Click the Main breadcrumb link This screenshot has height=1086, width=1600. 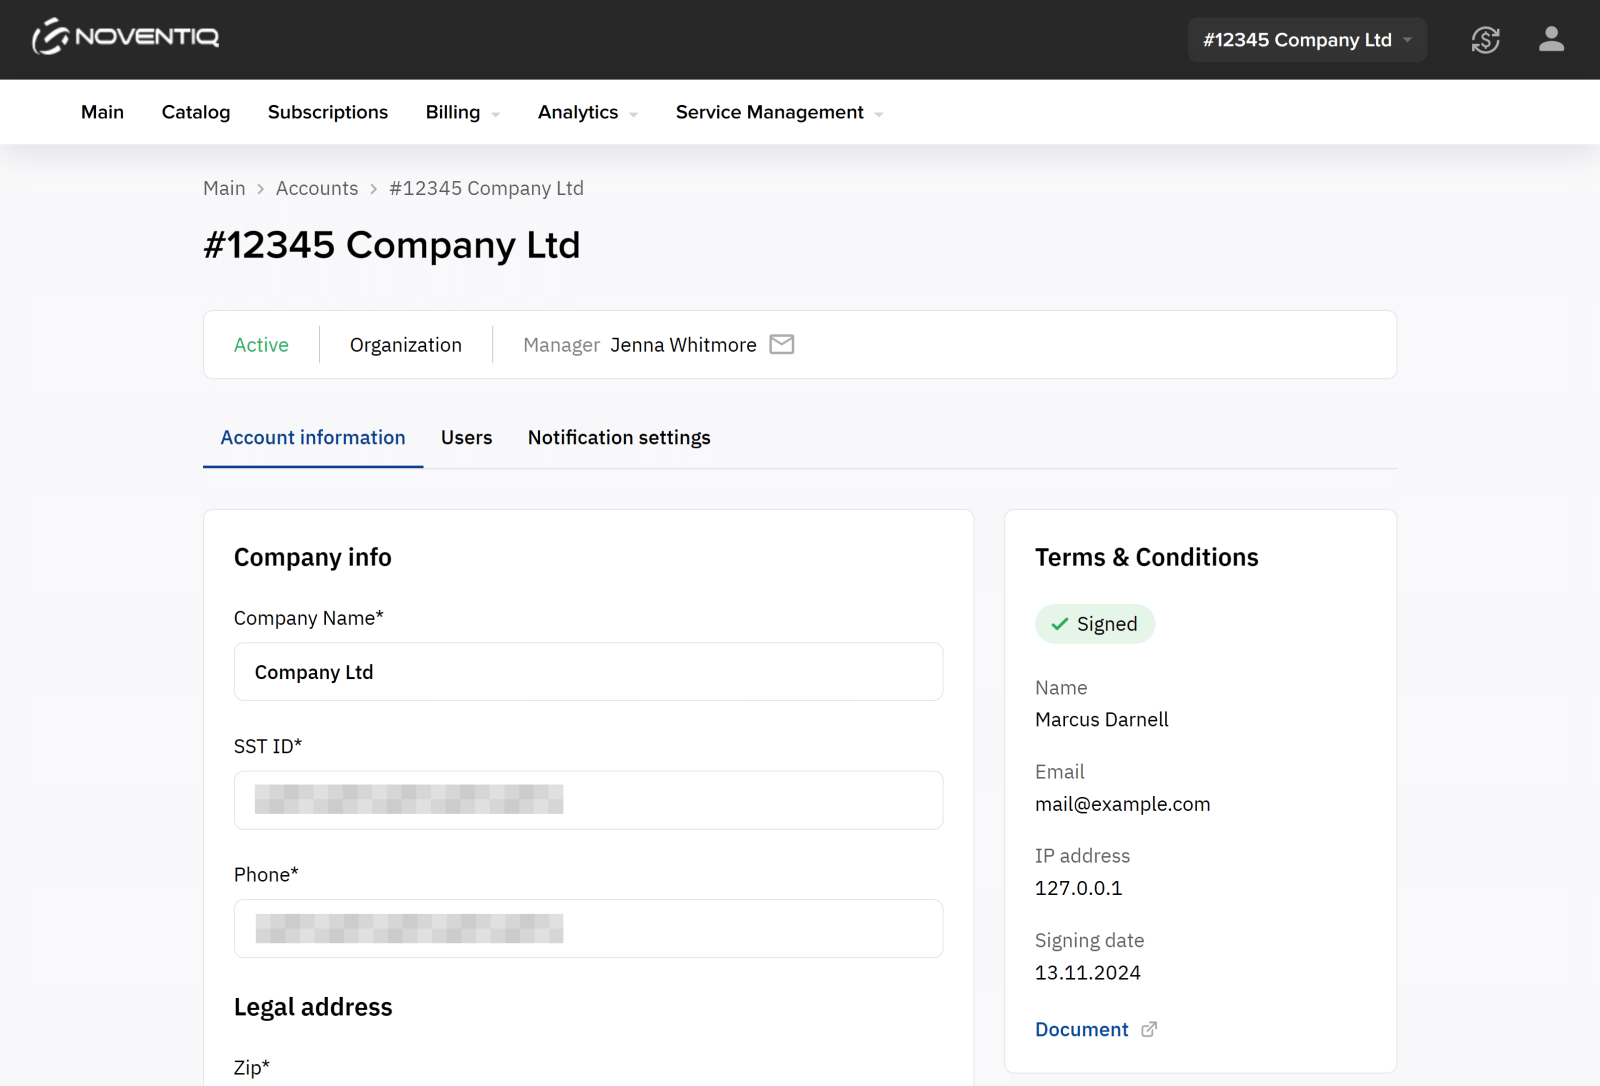(x=224, y=189)
